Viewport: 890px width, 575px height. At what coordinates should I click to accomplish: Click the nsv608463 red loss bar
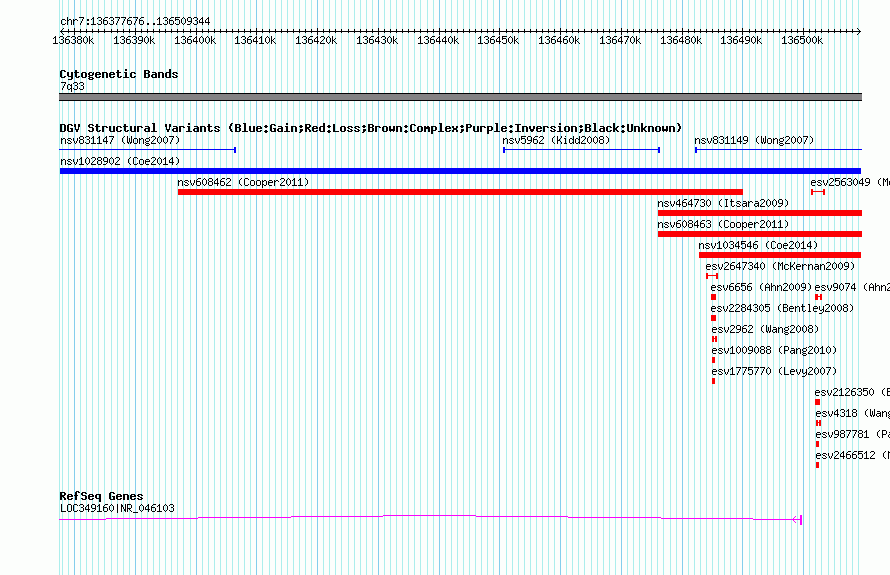(x=759, y=234)
